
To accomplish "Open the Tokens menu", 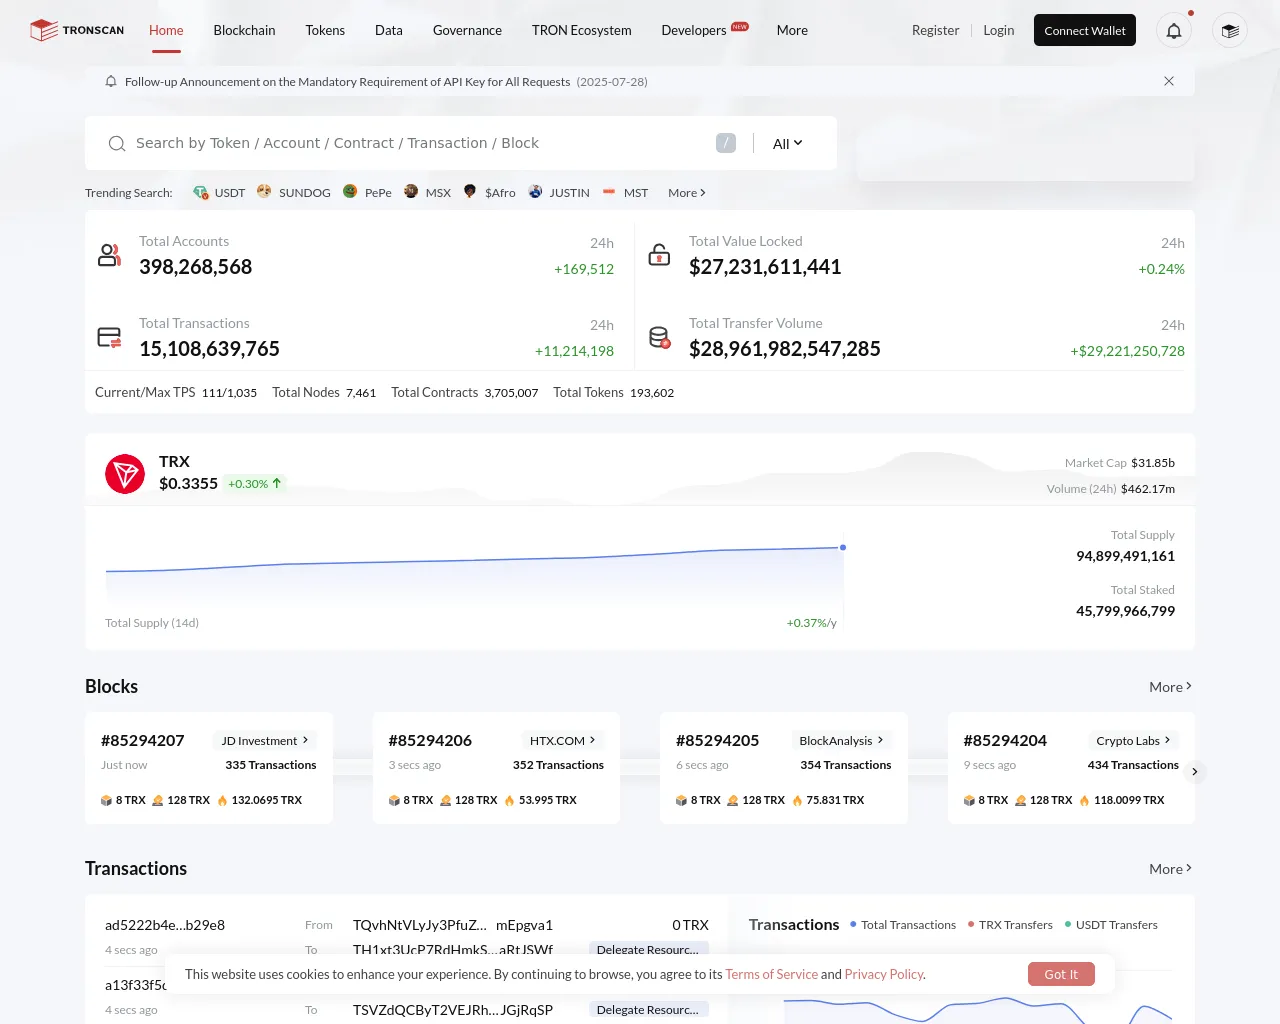I will (325, 30).
